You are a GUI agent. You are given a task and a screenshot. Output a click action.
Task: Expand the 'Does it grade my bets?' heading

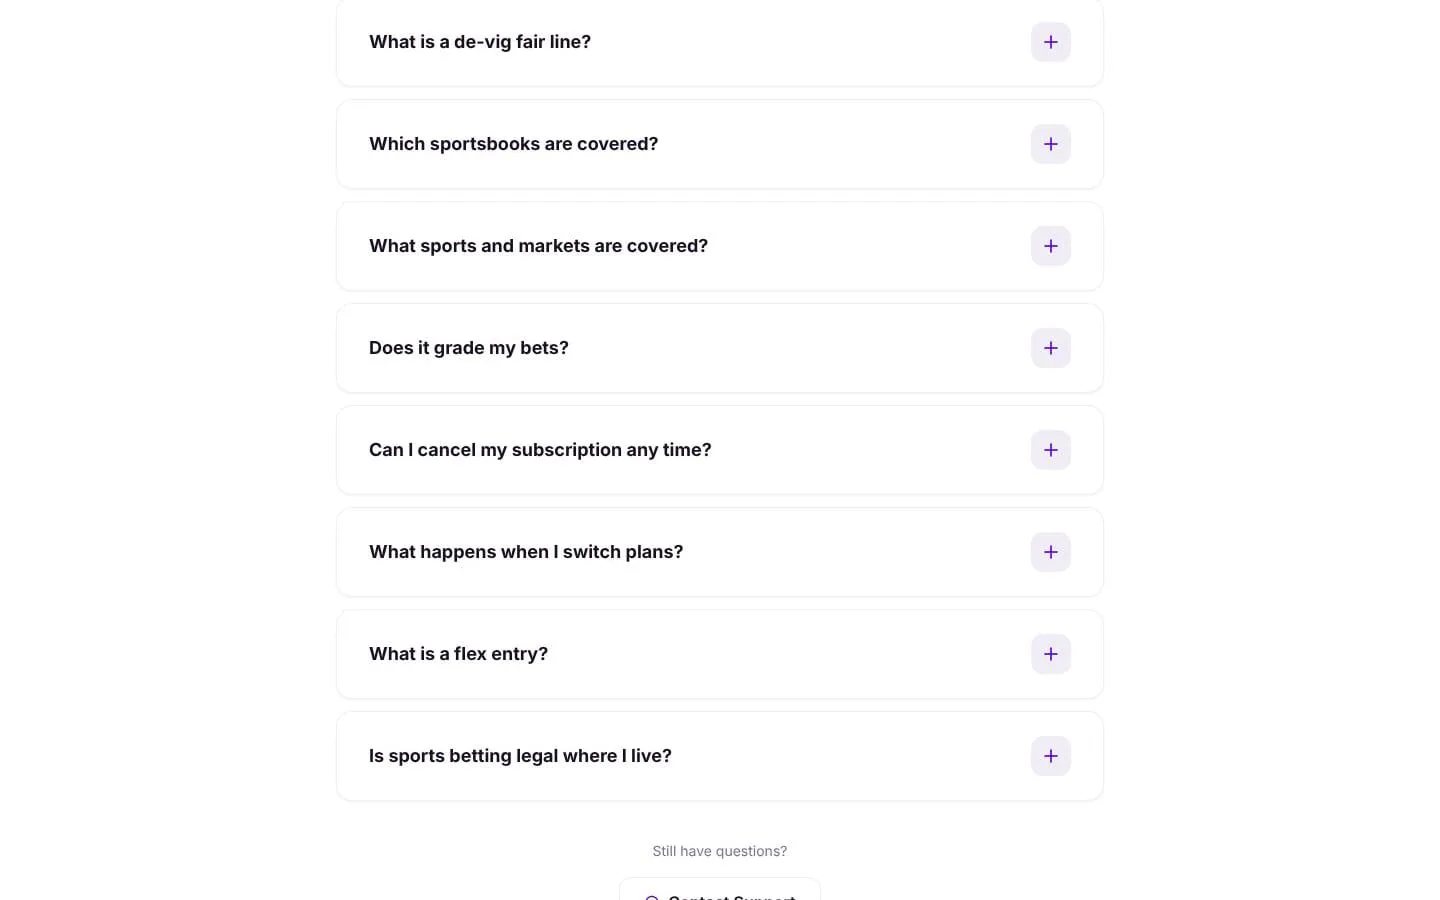(468, 348)
